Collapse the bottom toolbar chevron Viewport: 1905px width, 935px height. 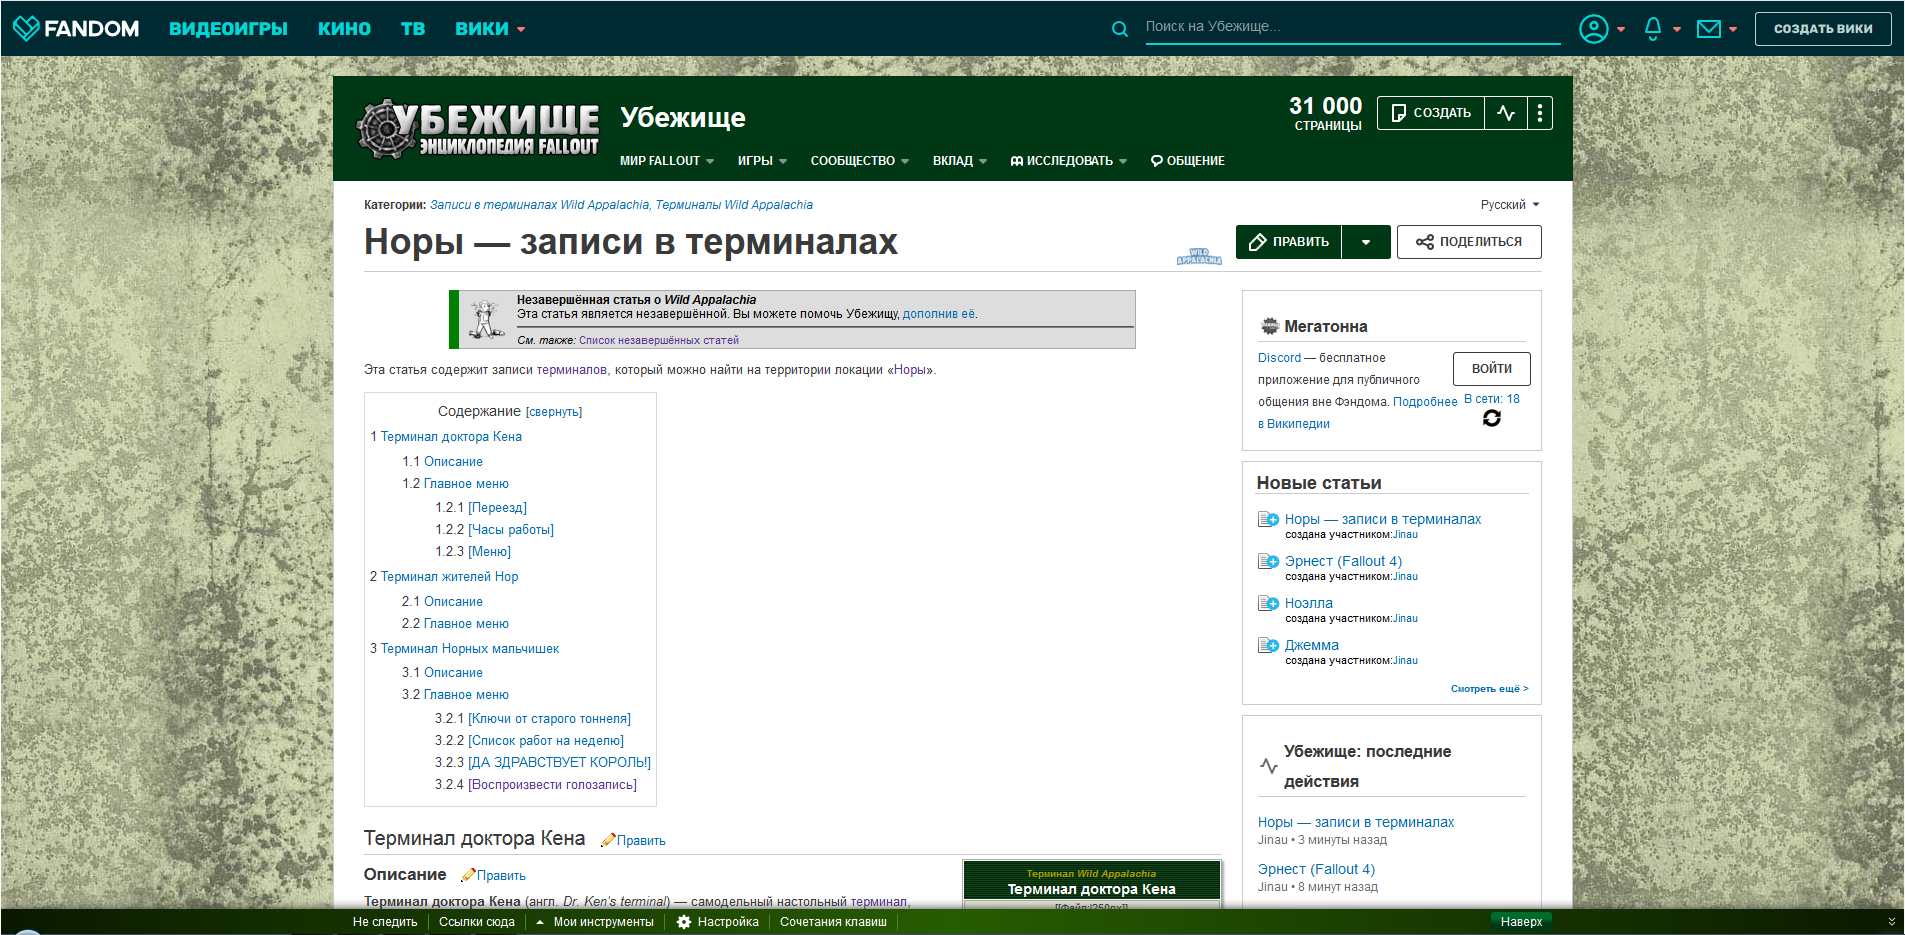click(x=1891, y=922)
